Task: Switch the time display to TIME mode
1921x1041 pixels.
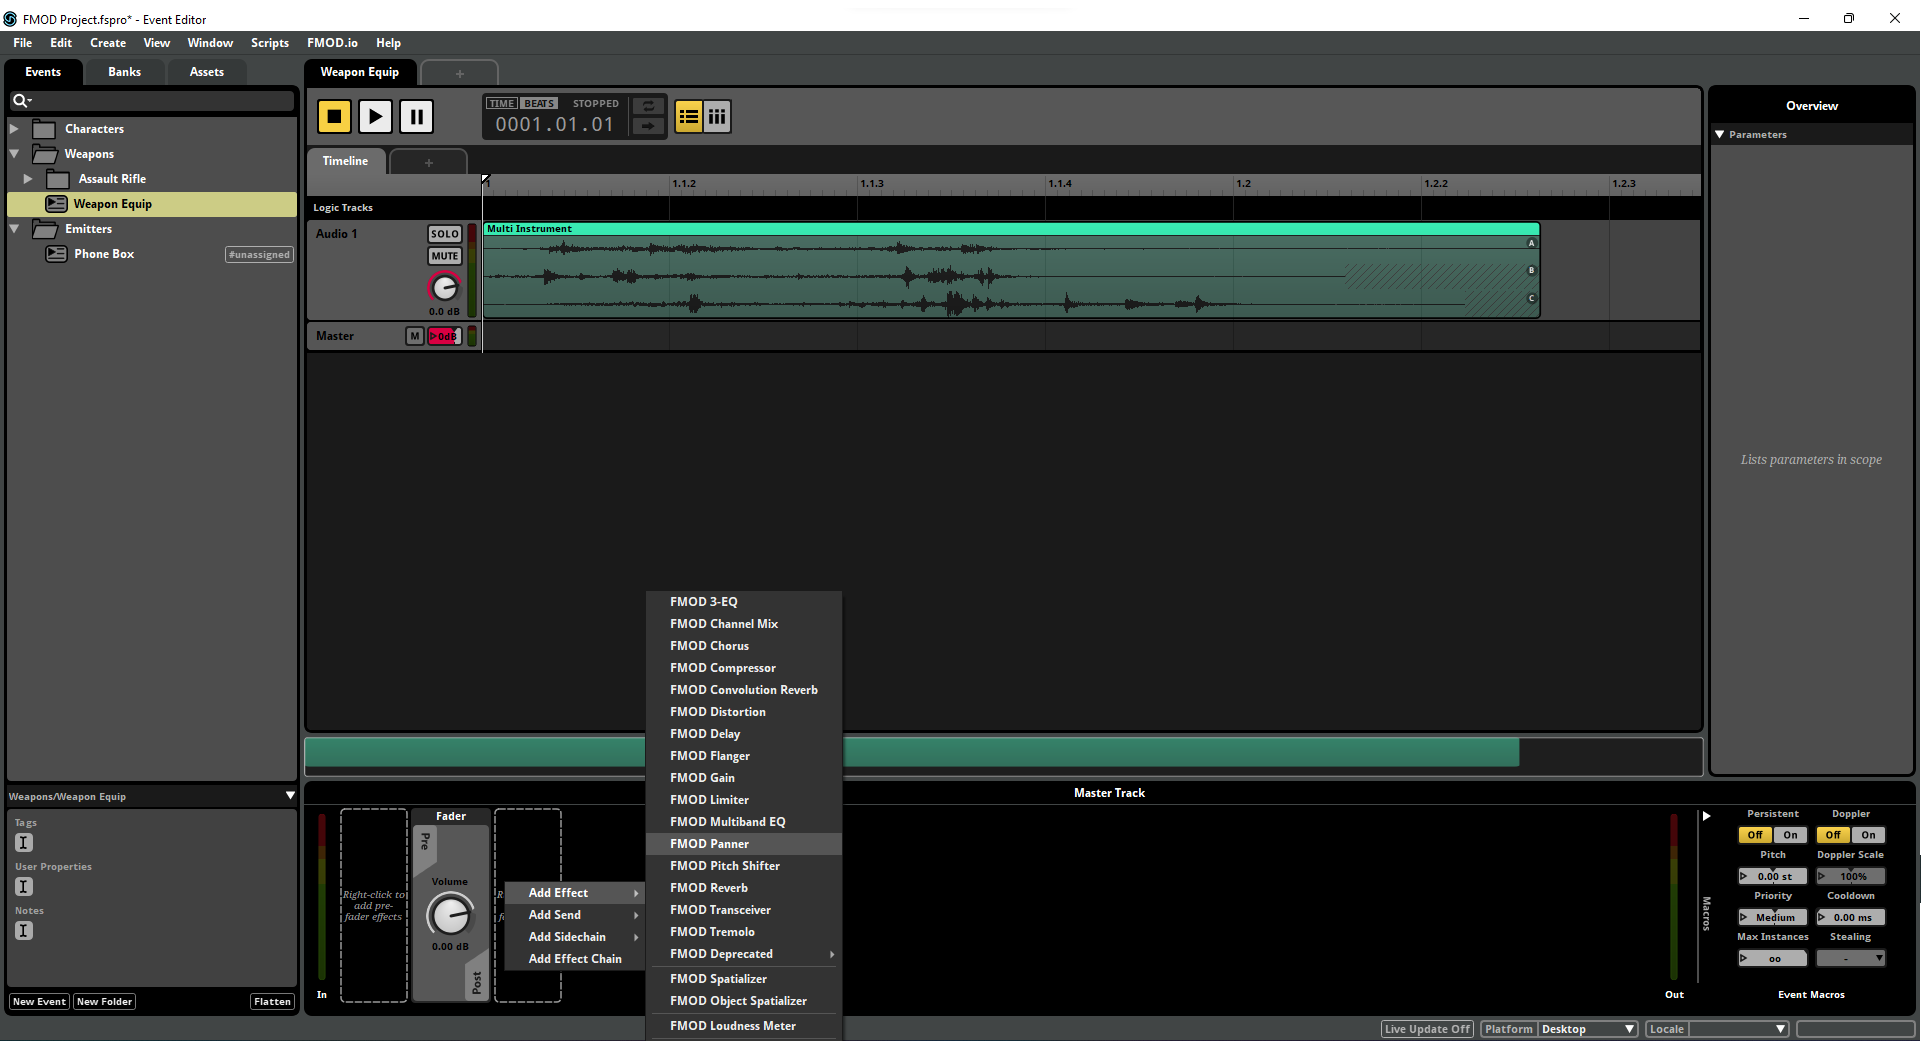Action: [x=502, y=104]
